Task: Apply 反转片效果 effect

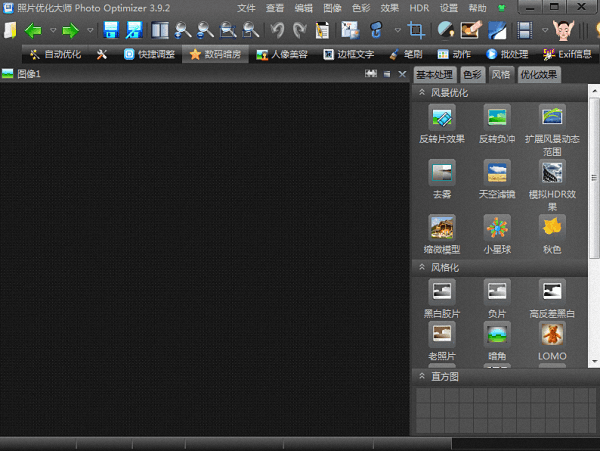Action: pyautogui.click(x=442, y=124)
